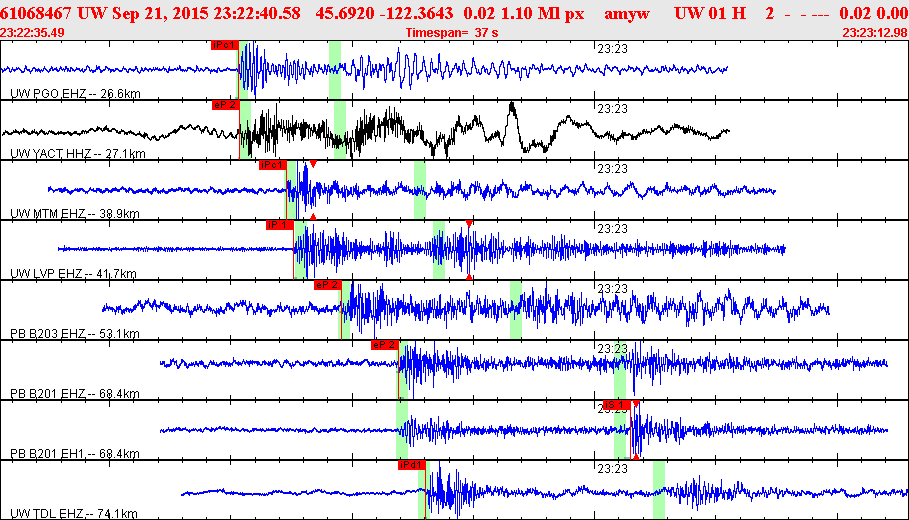This screenshot has width=909, height=520.
Task: Click the green predicted S band on PGO trace
Action: coord(334,70)
